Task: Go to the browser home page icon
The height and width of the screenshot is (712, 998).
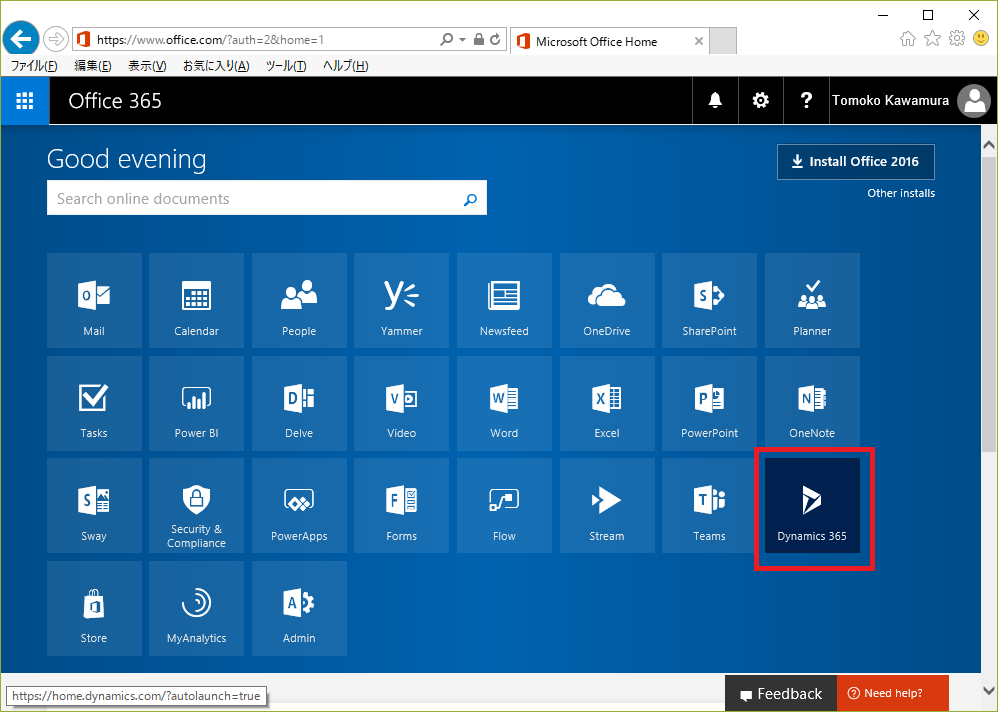Action: (x=908, y=39)
